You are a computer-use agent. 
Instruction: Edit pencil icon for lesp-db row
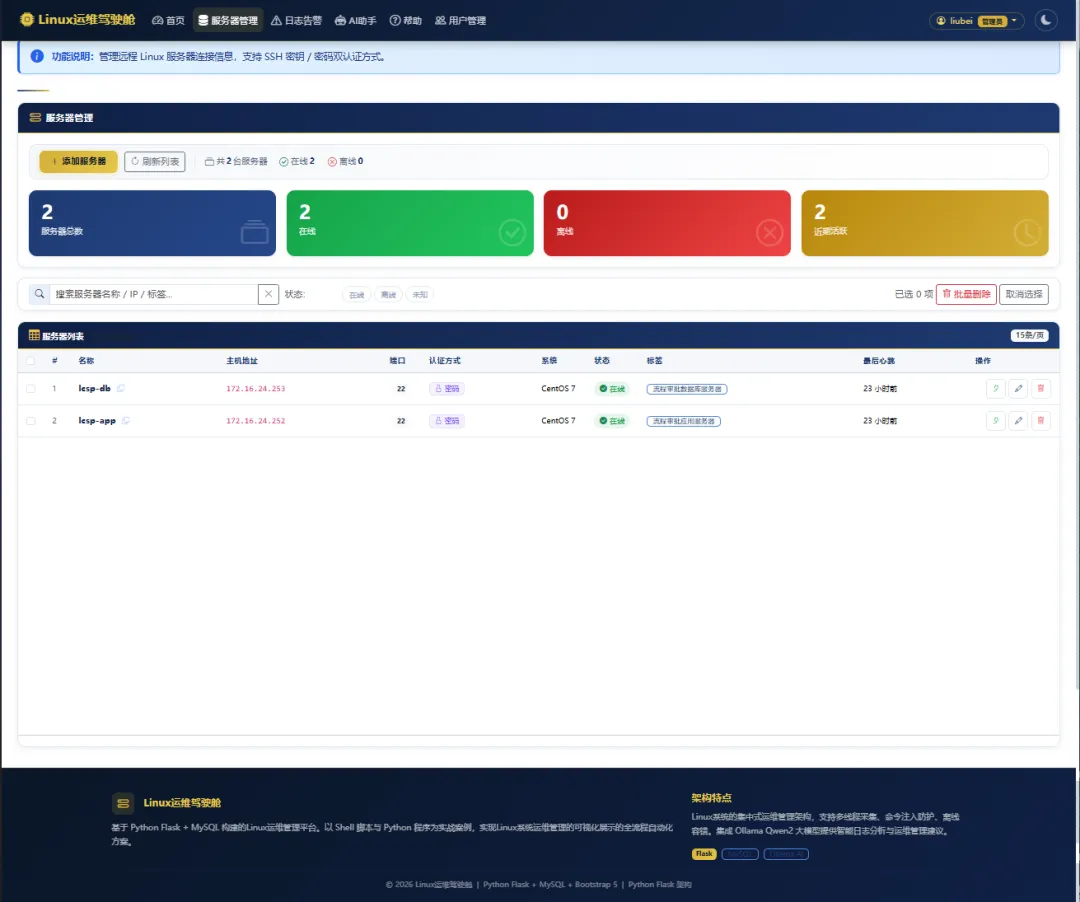1018,388
